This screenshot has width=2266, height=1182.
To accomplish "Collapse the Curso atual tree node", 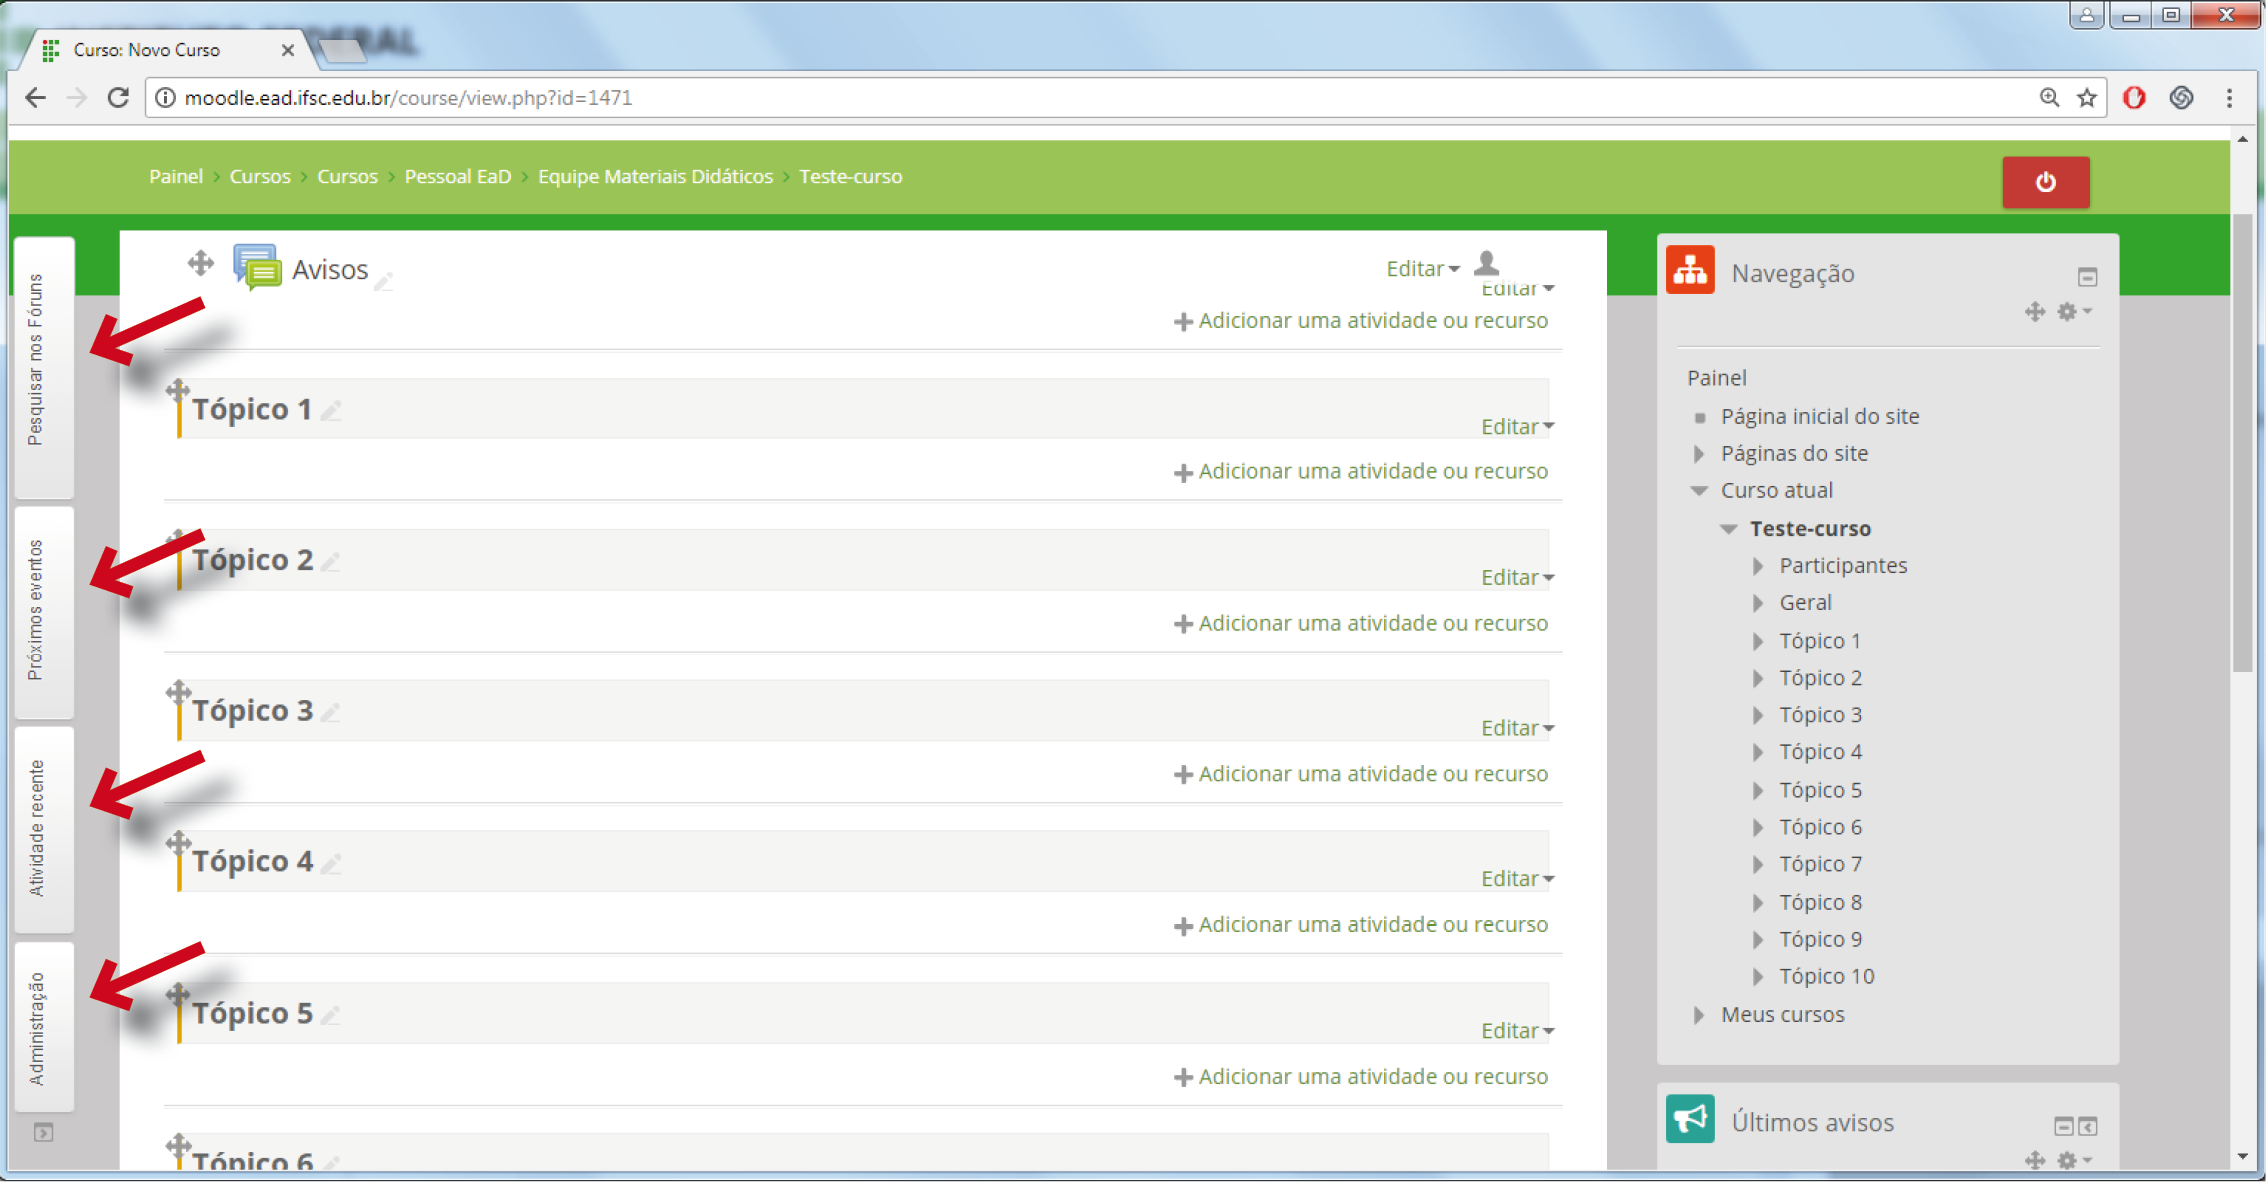I will [1699, 491].
